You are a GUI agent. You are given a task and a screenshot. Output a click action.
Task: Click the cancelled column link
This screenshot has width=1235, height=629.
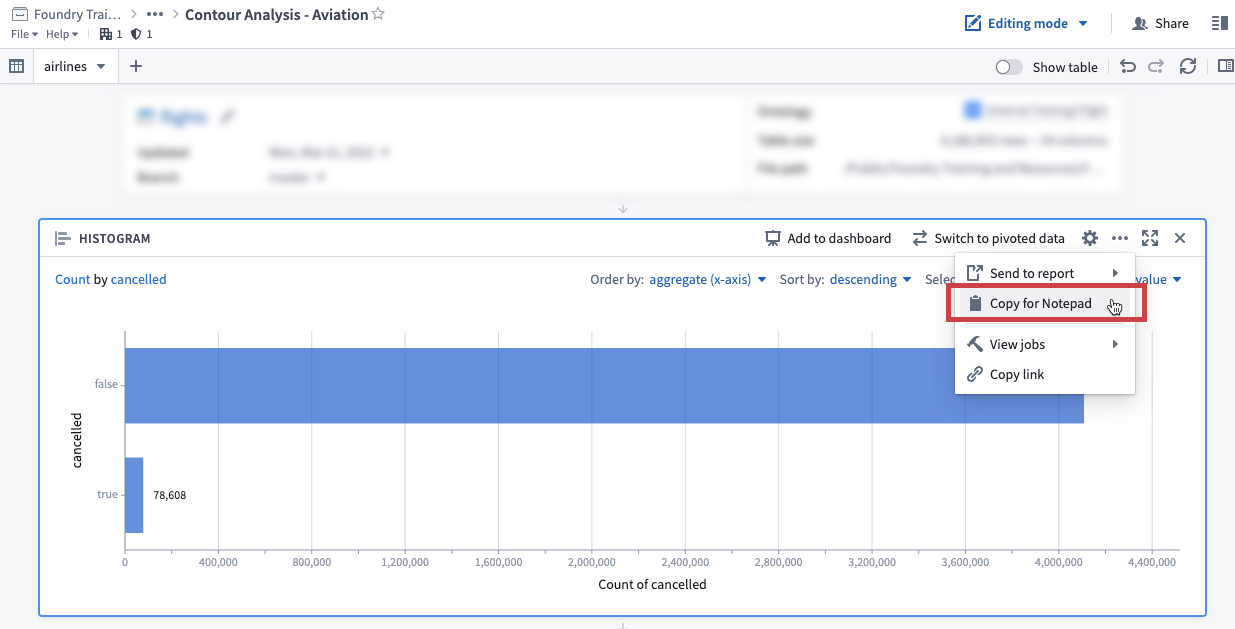click(138, 280)
